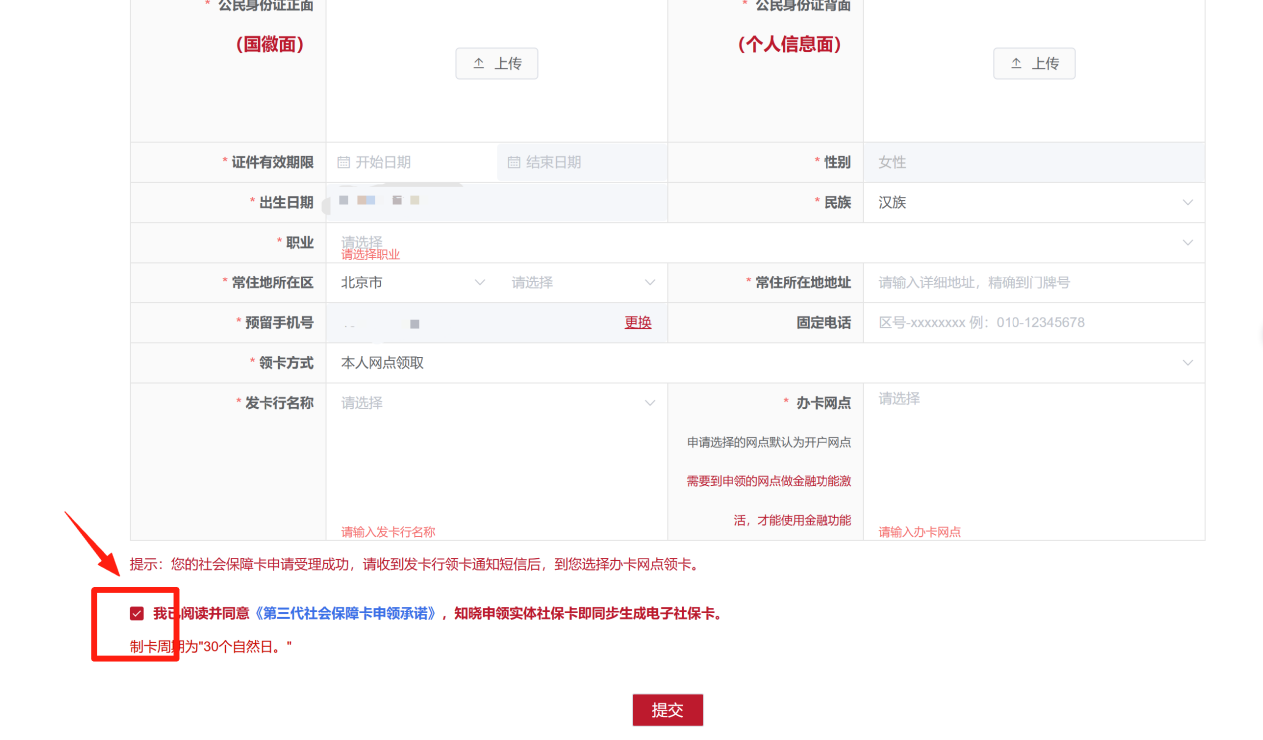Uncheck the 我已阅读并同意 agreement checkbox
The image size is (1263, 740).
click(x=137, y=614)
